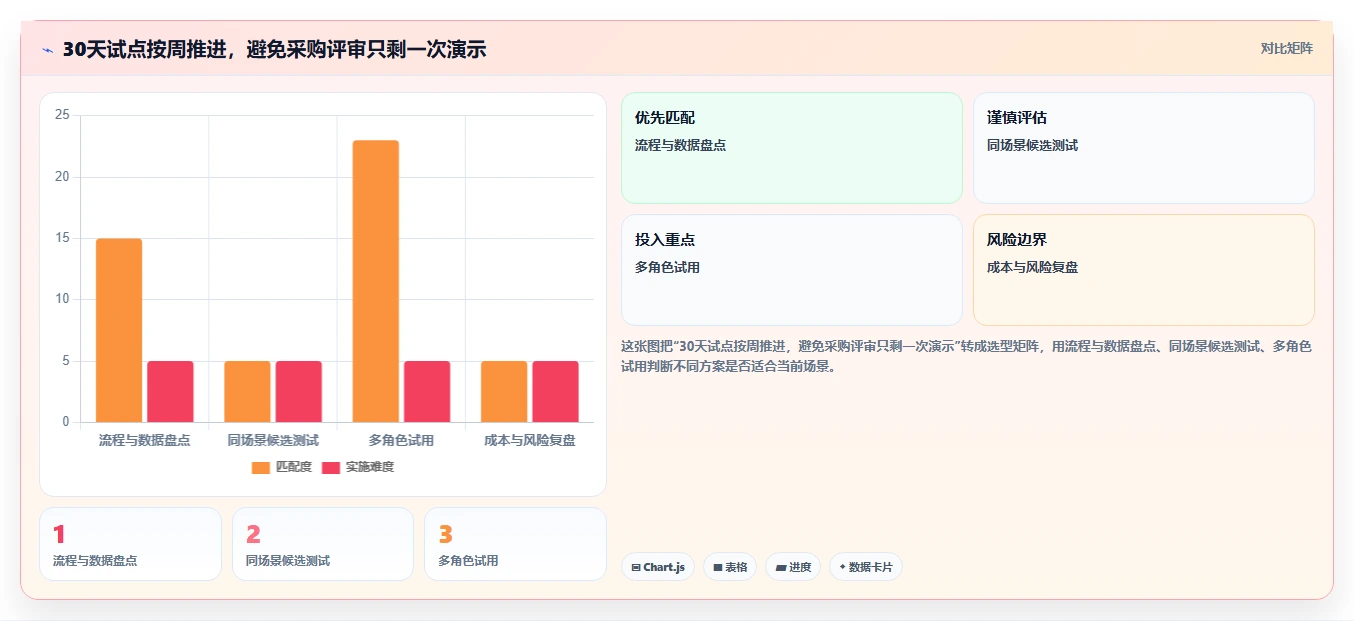This screenshot has width=1354, height=621.
Task: Click the y-axis value 20
Action: pyautogui.click(x=62, y=177)
